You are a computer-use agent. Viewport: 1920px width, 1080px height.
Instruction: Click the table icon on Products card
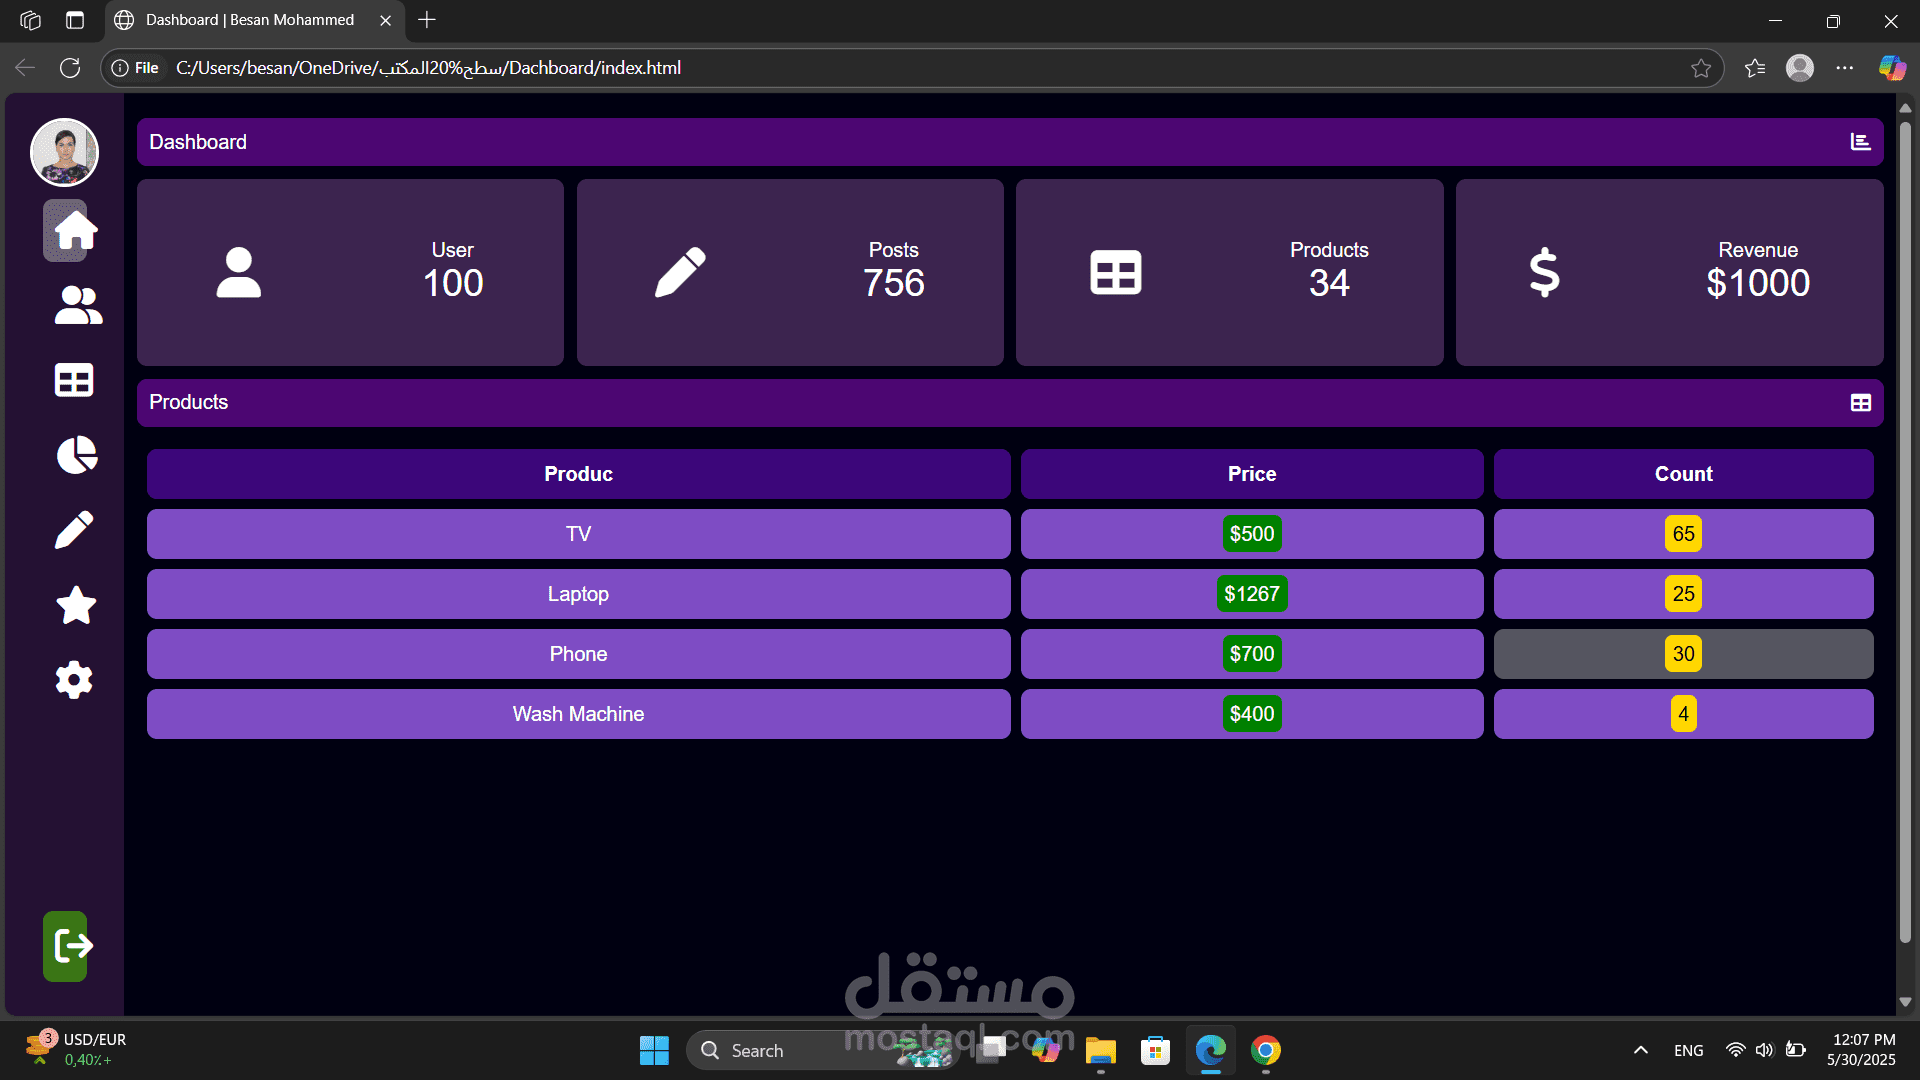[x=1116, y=272]
